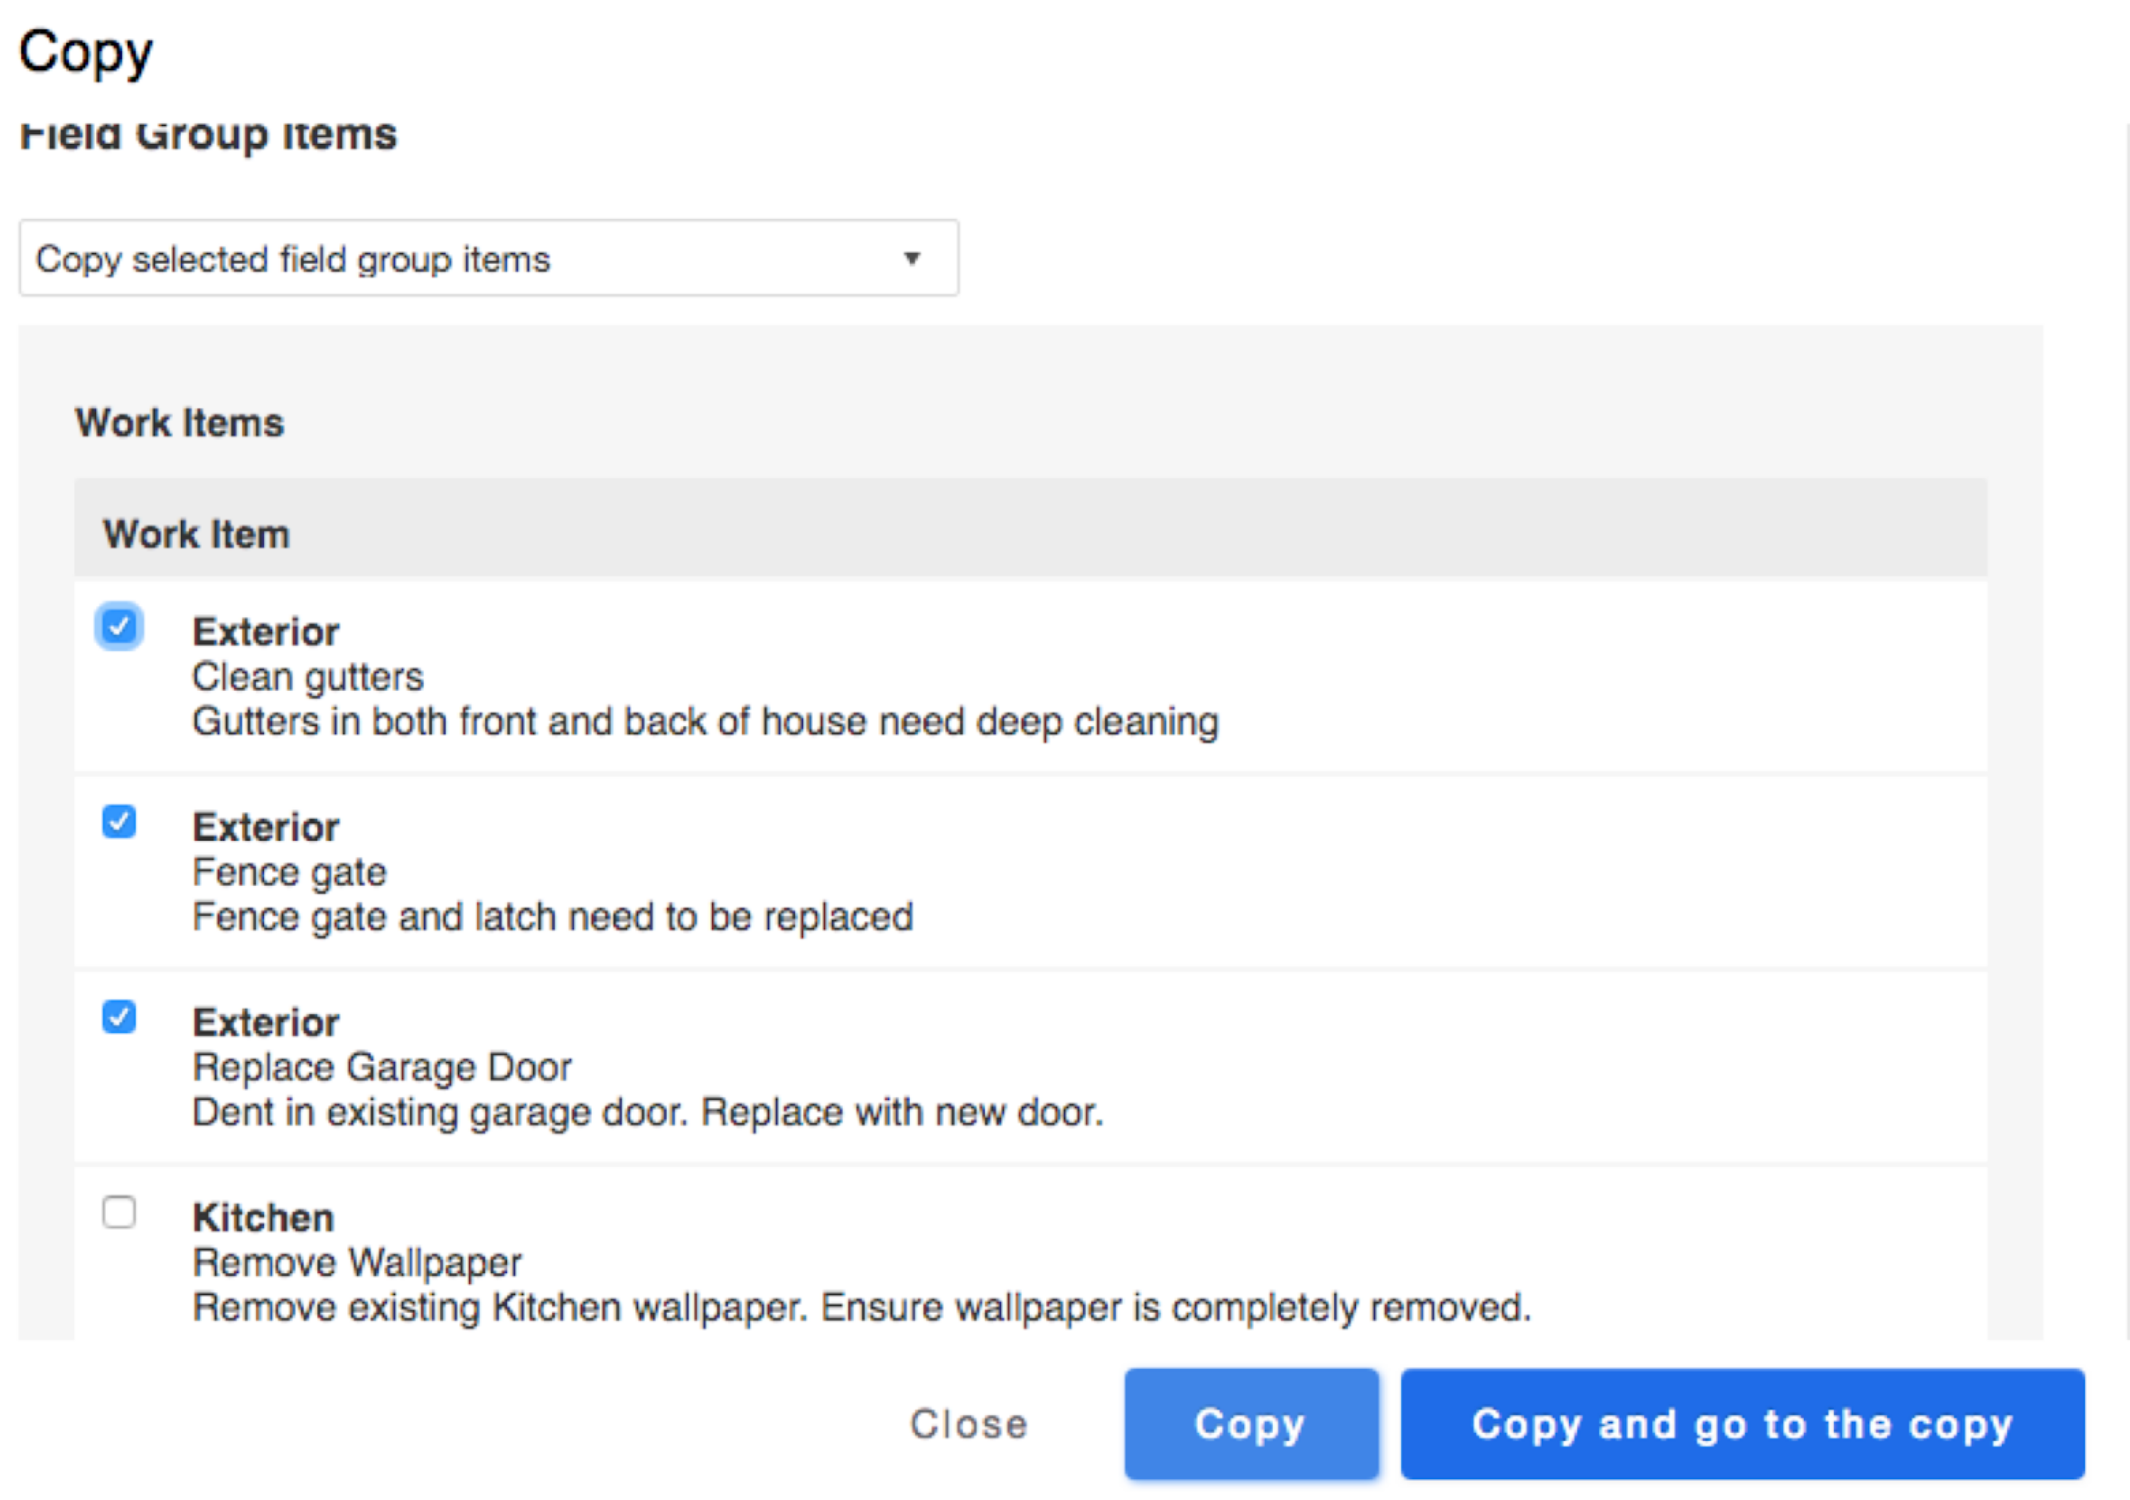
Task: Click the Dent in existing garage door description
Action: pos(647,1112)
